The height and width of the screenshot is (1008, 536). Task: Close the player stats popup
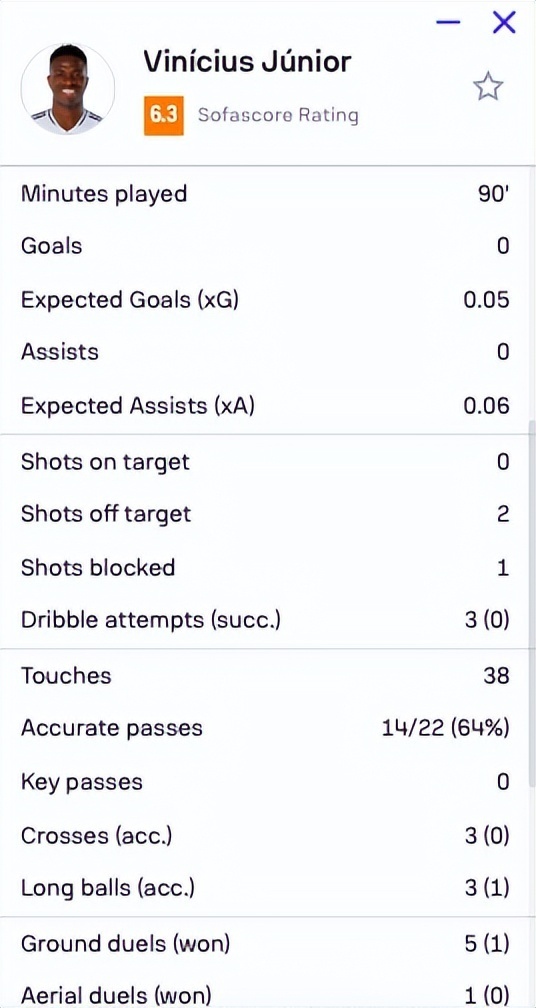(504, 22)
